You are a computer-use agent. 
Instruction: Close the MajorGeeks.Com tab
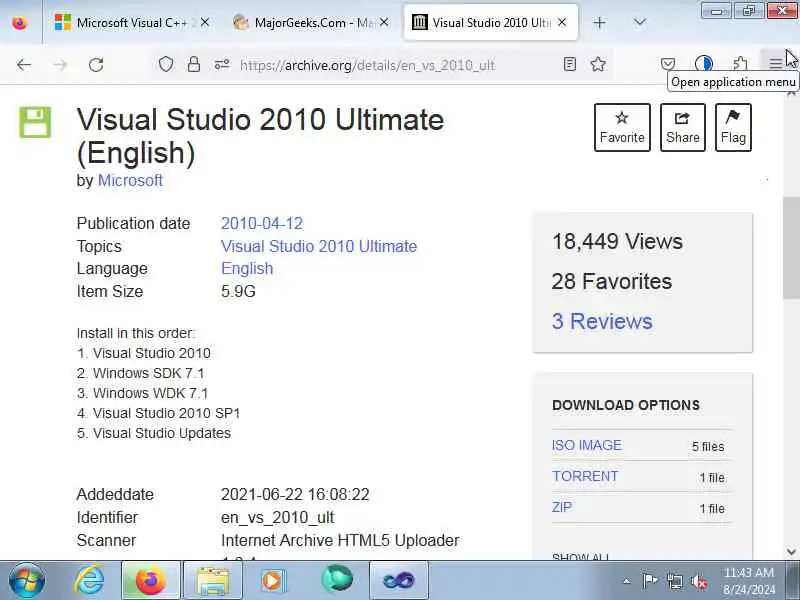coord(384,22)
